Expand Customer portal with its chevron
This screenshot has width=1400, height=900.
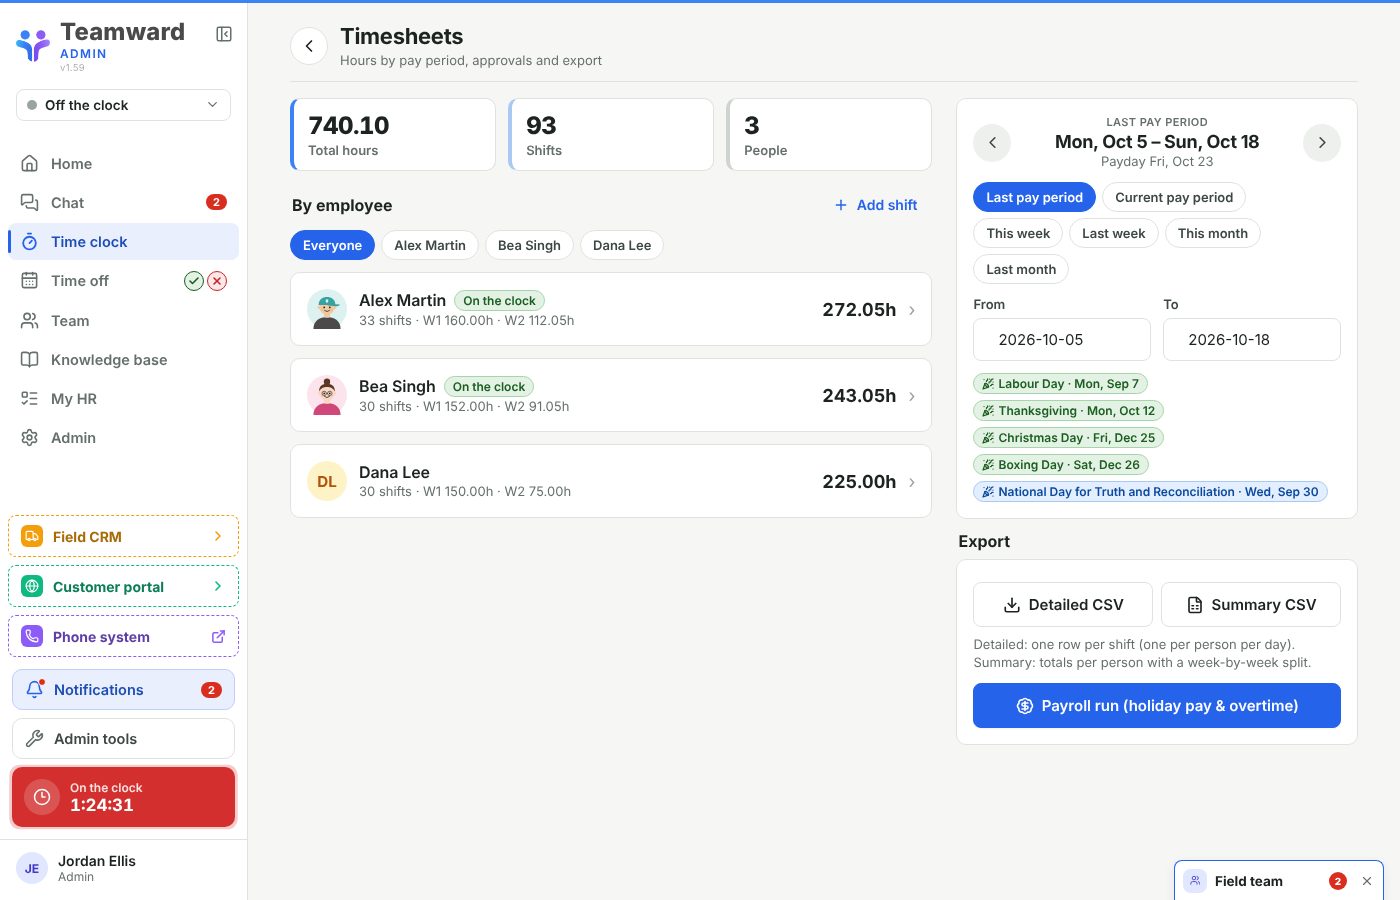(x=218, y=587)
